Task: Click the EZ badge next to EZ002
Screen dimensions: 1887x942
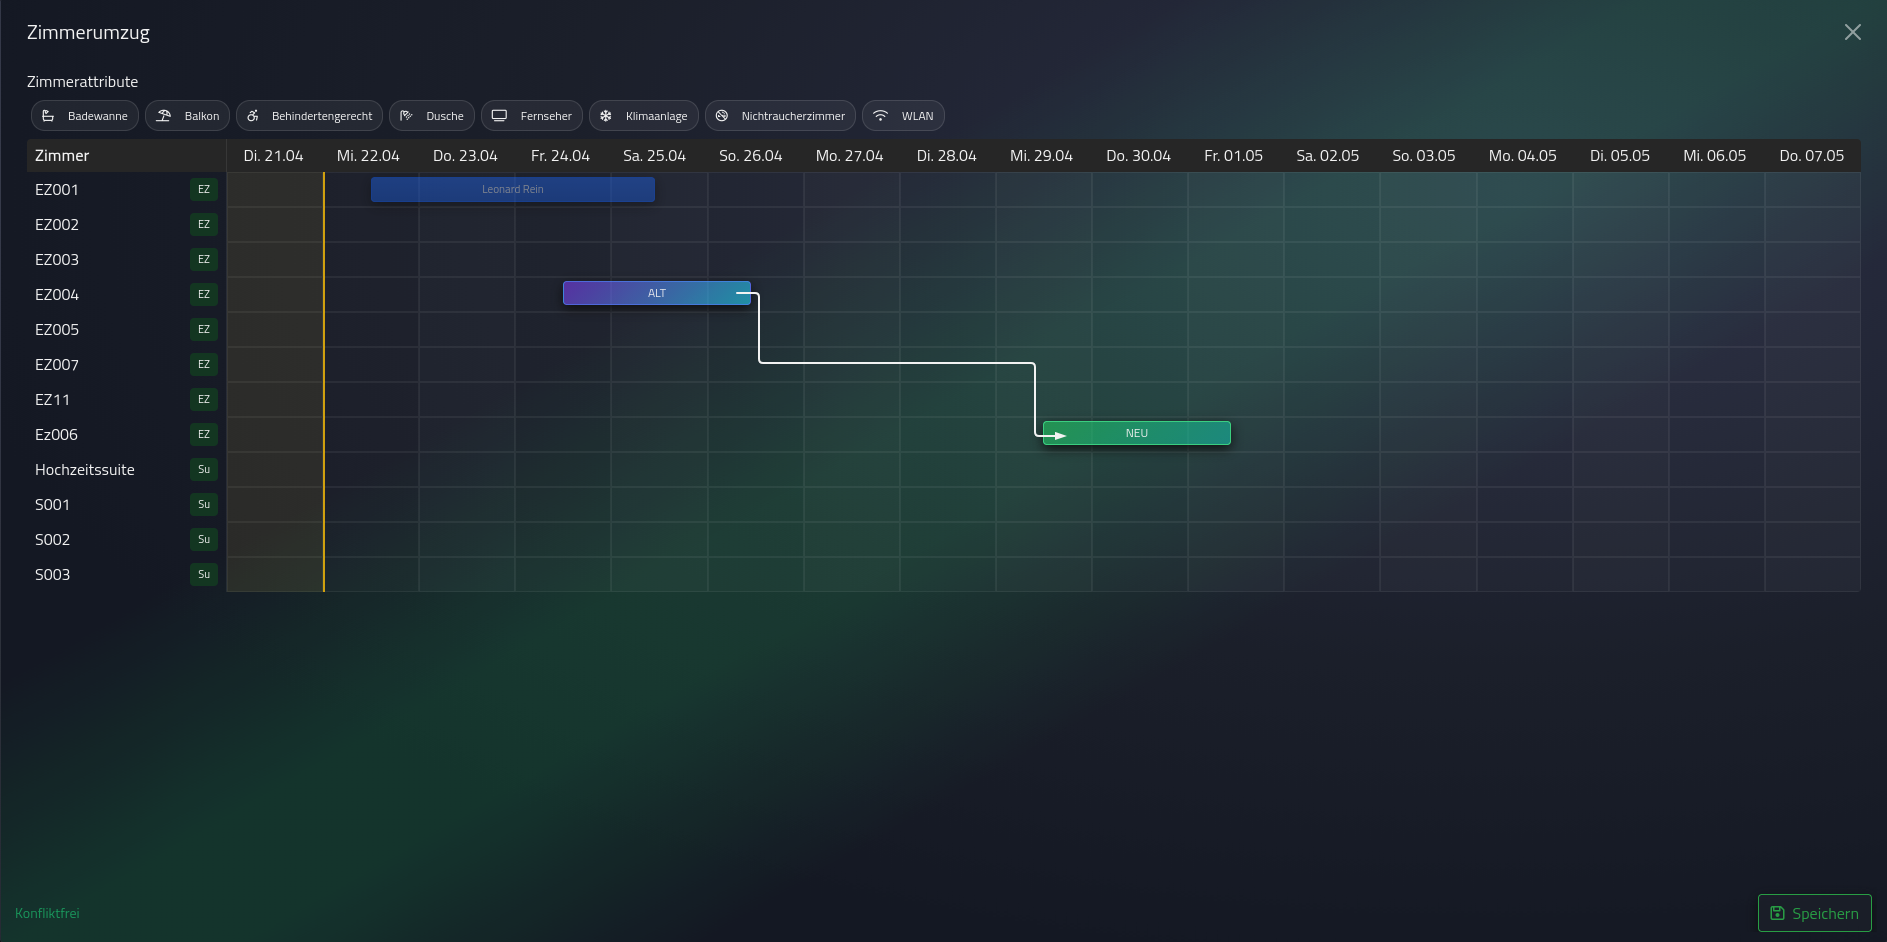Action: coord(204,224)
